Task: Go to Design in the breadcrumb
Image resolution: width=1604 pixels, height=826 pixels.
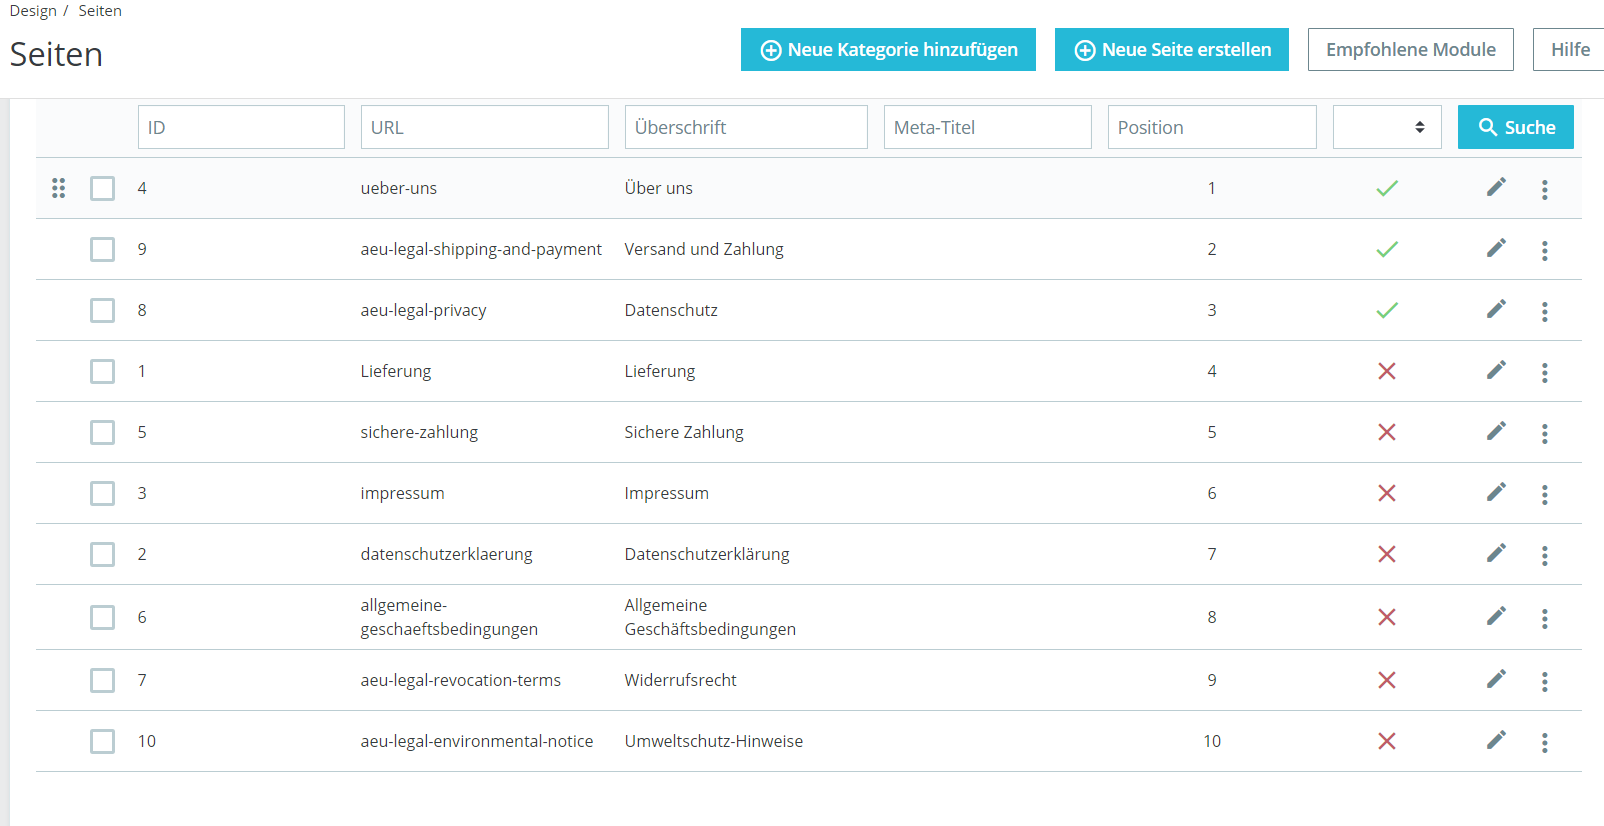Action: (33, 11)
